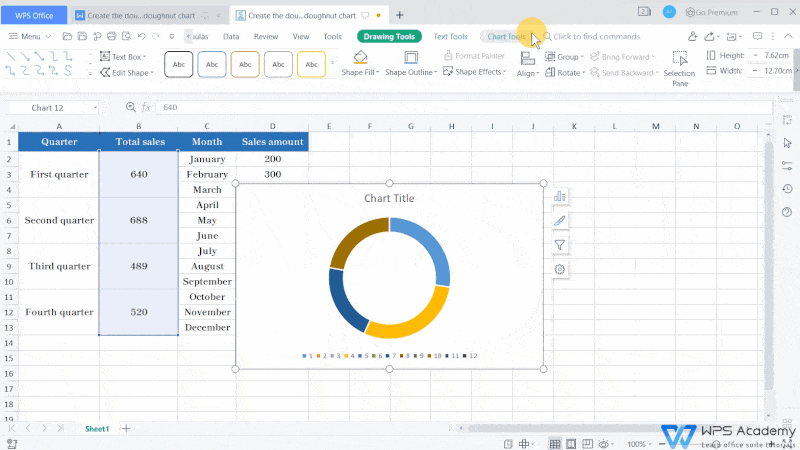Open the history icon in right sidebar
The height and width of the screenshot is (450, 800).
click(787, 189)
